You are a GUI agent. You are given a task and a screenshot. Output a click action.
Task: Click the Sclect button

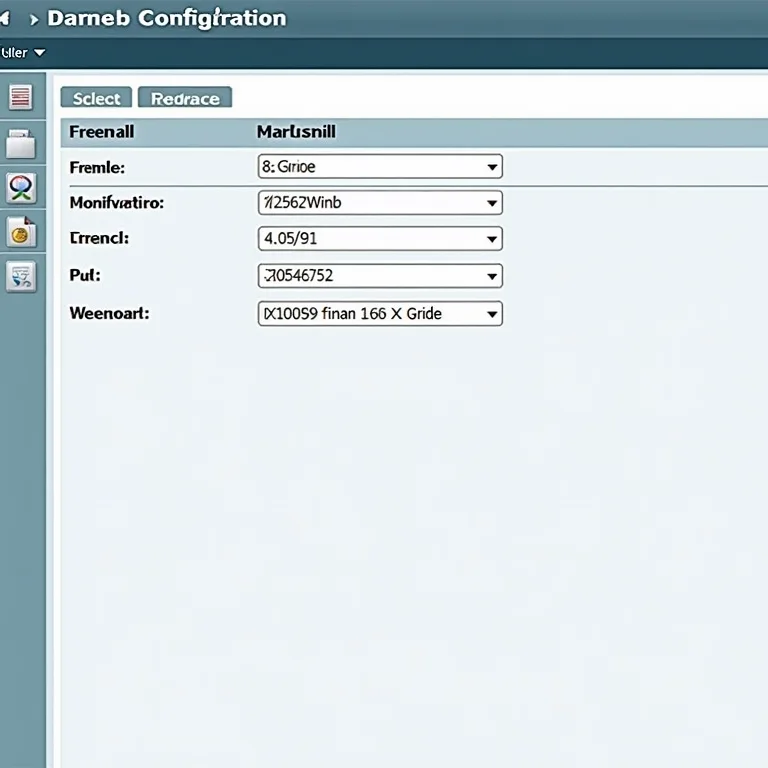96,97
